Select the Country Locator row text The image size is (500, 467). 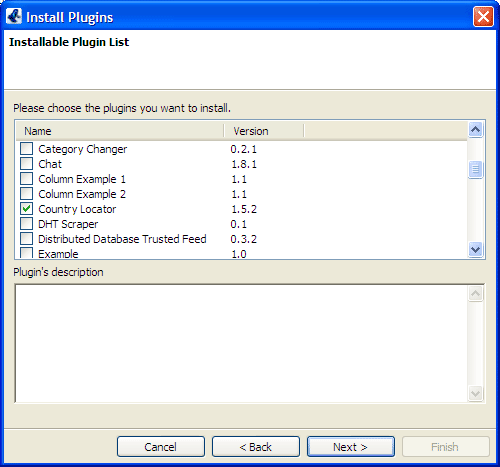pos(77,209)
